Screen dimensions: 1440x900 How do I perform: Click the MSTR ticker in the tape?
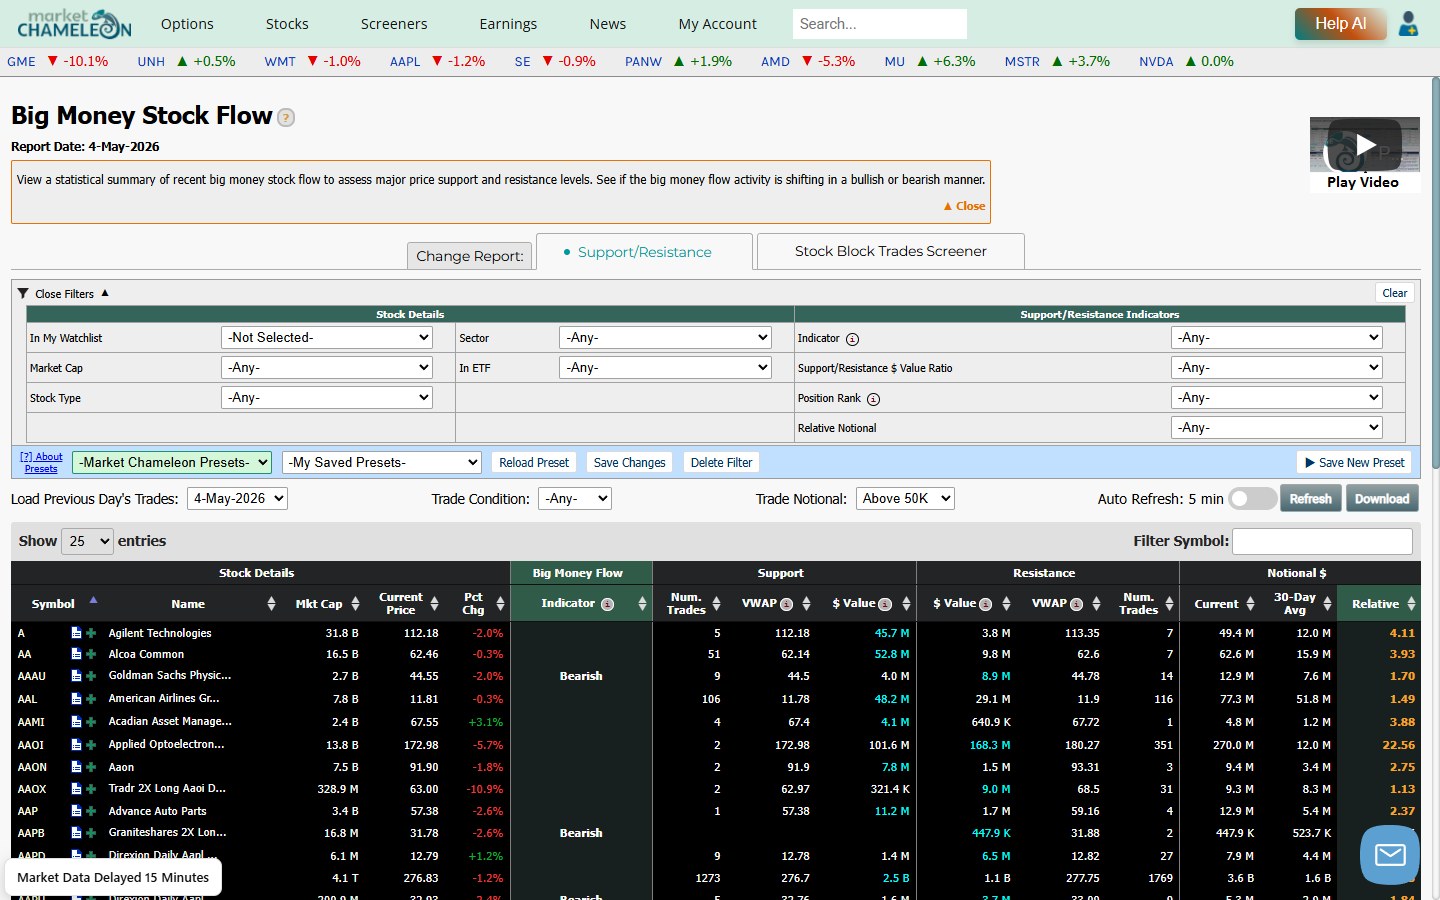tap(1022, 62)
